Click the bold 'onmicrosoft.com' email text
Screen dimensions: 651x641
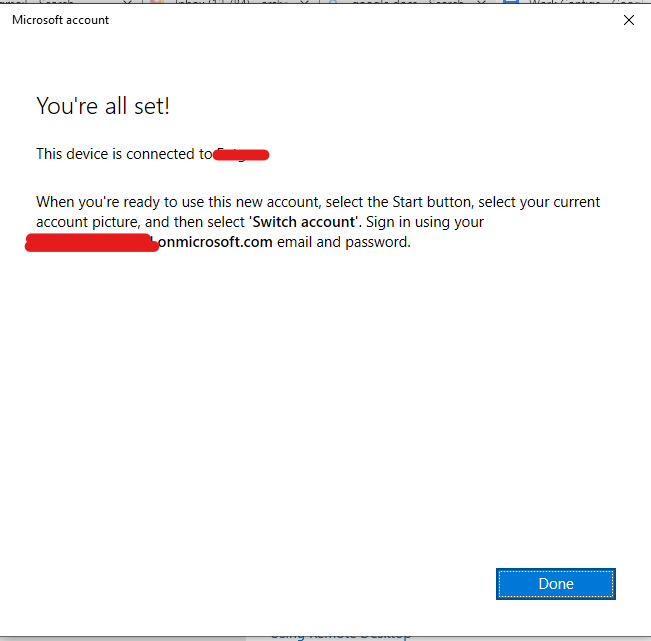[x=215, y=242]
